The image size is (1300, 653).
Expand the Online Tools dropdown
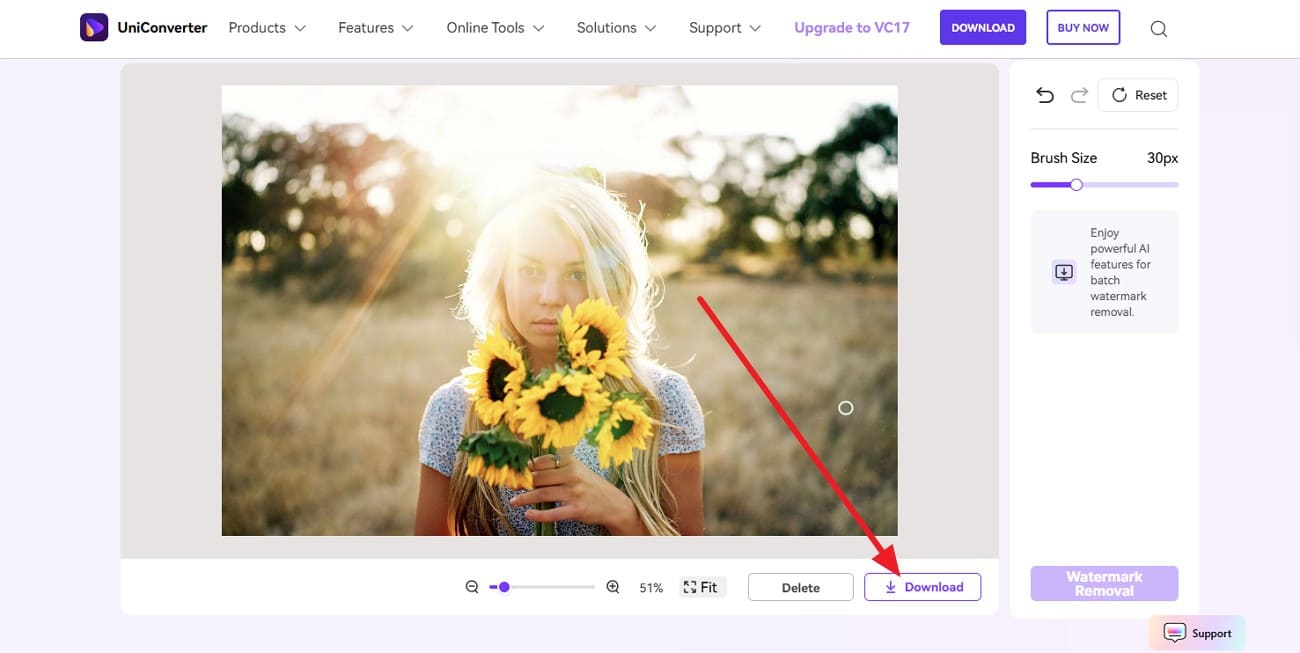486,28
